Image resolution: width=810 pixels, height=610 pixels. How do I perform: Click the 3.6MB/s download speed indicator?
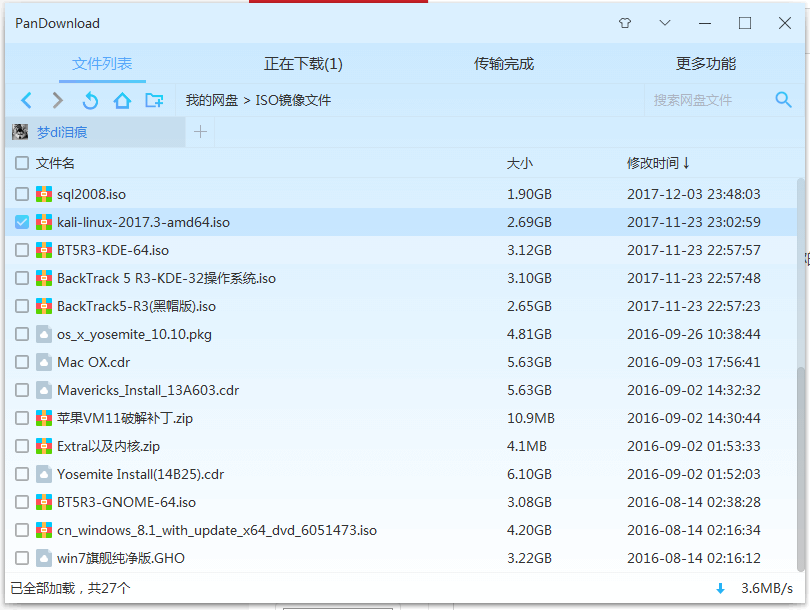point(767,588)
